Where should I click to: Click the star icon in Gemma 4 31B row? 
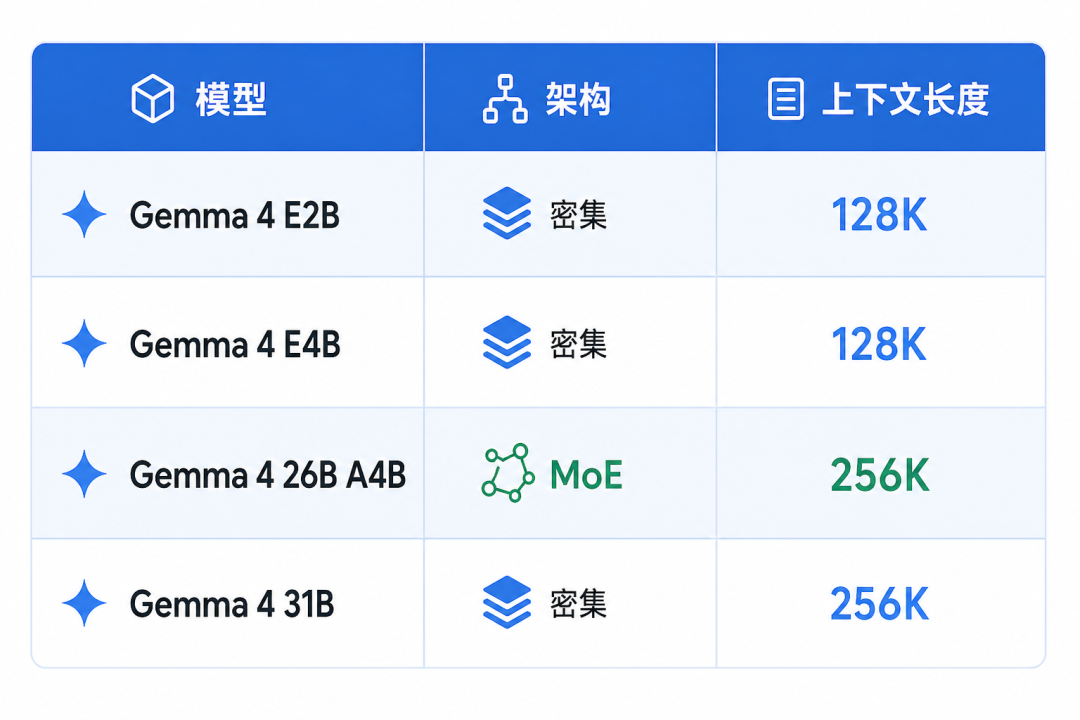(84, 603)
